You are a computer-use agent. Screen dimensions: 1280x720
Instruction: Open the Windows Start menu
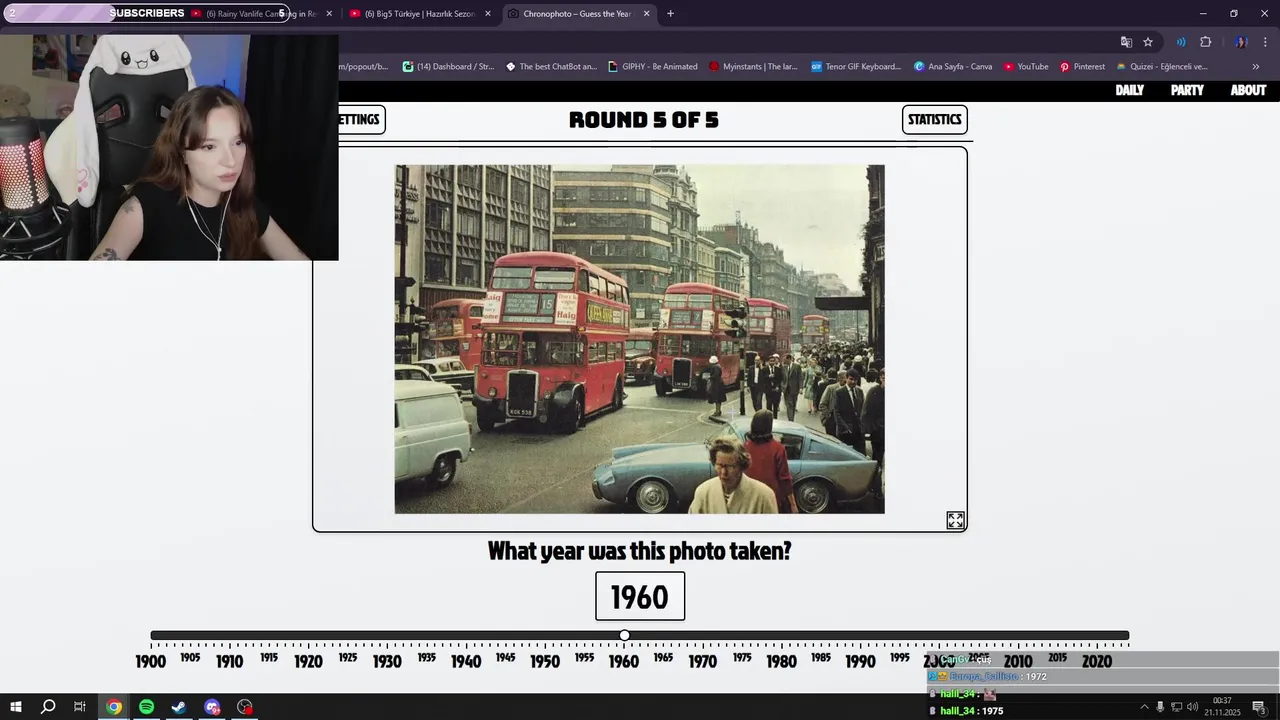[x=15, y=707]
